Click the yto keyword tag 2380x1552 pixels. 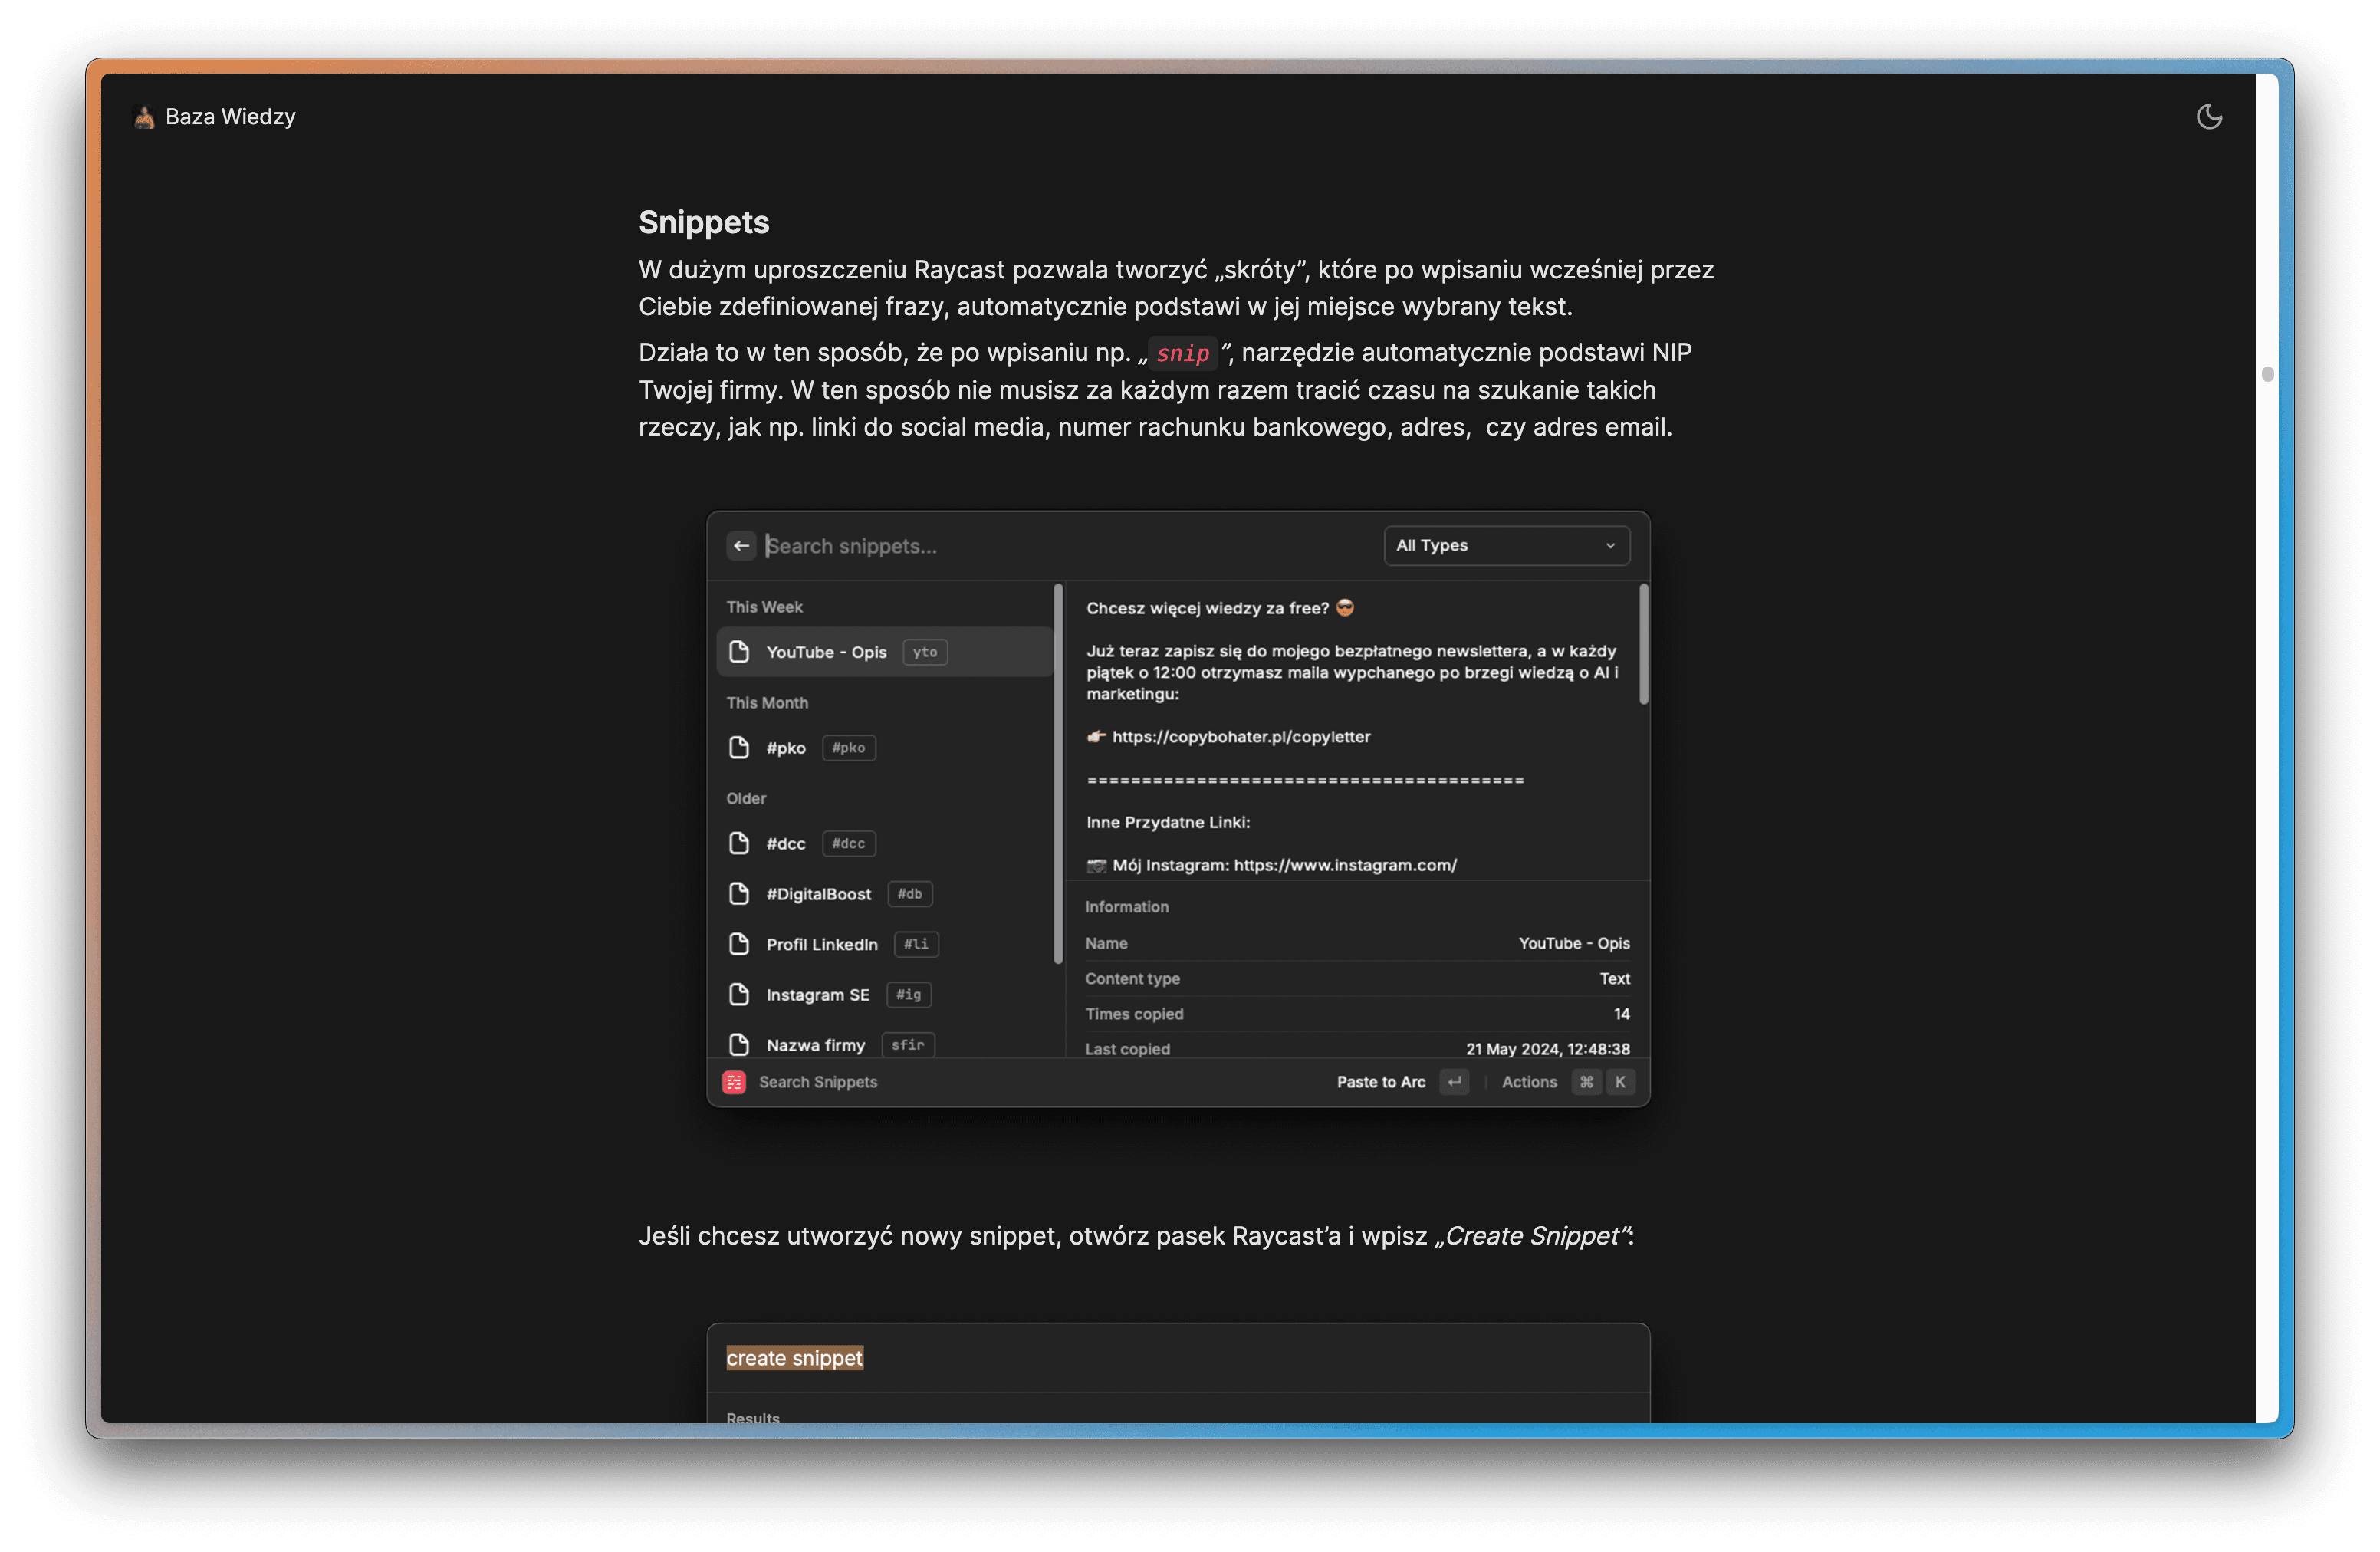pyautogui.click(x=925, y=652)
